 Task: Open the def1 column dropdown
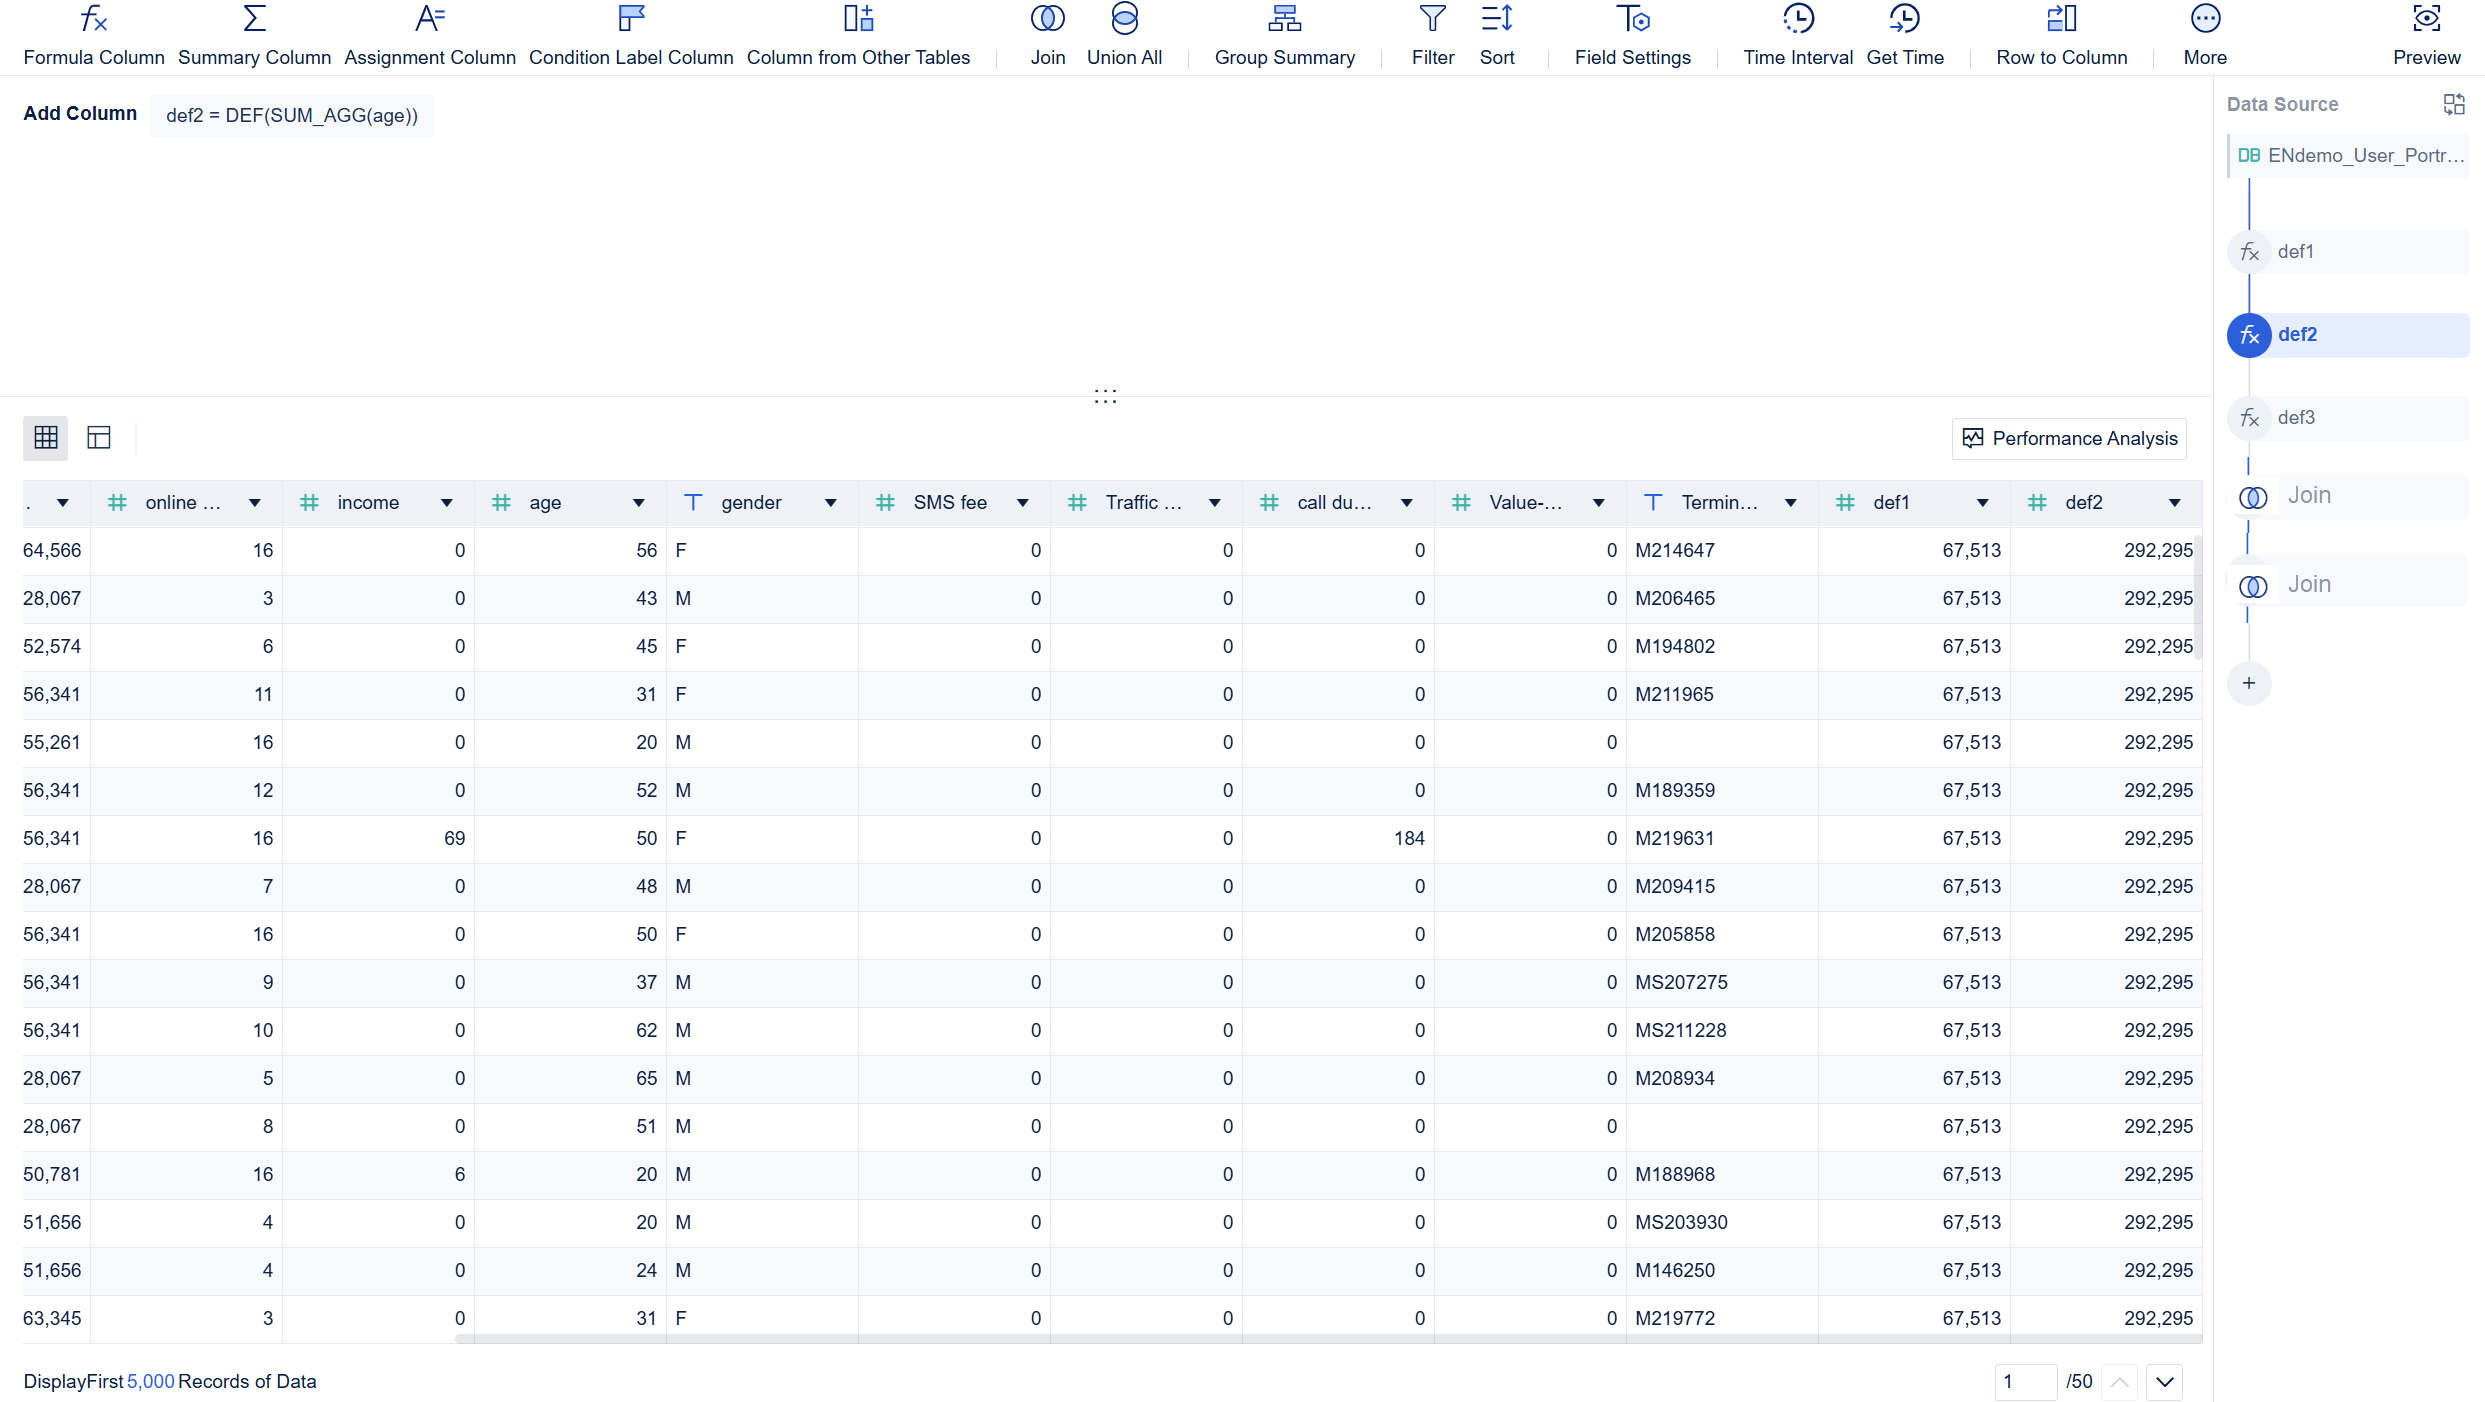1982,503
